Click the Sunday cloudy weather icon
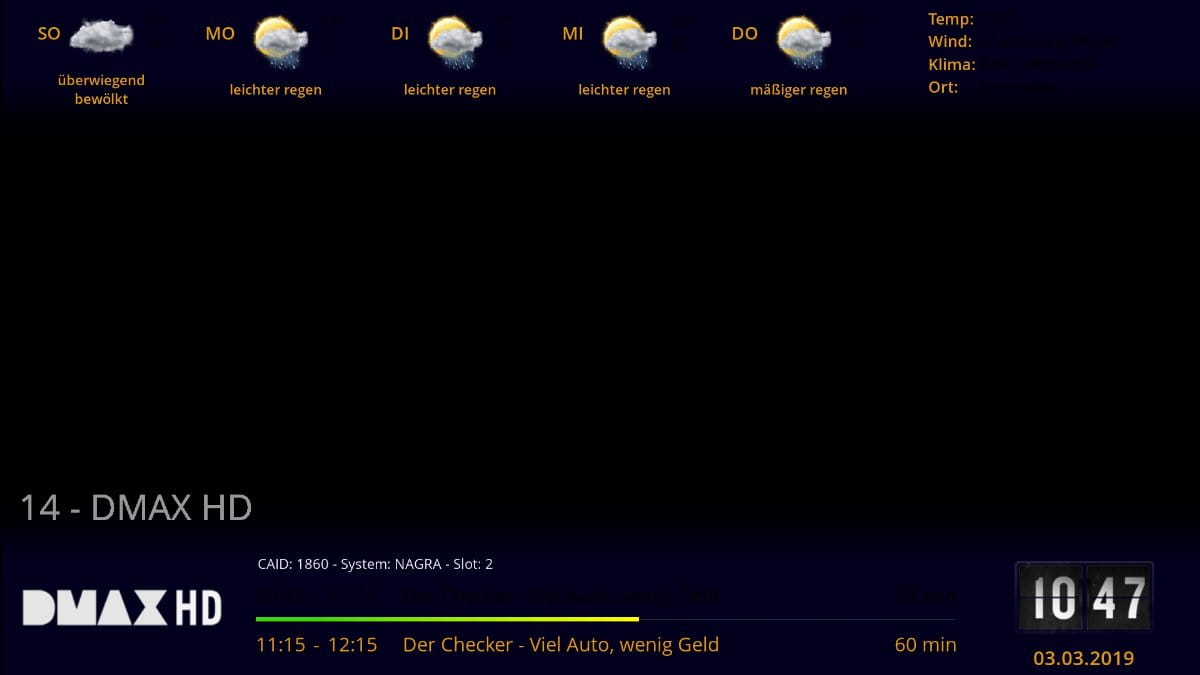The image size is (1200, 675). click(x=102, y=36)
